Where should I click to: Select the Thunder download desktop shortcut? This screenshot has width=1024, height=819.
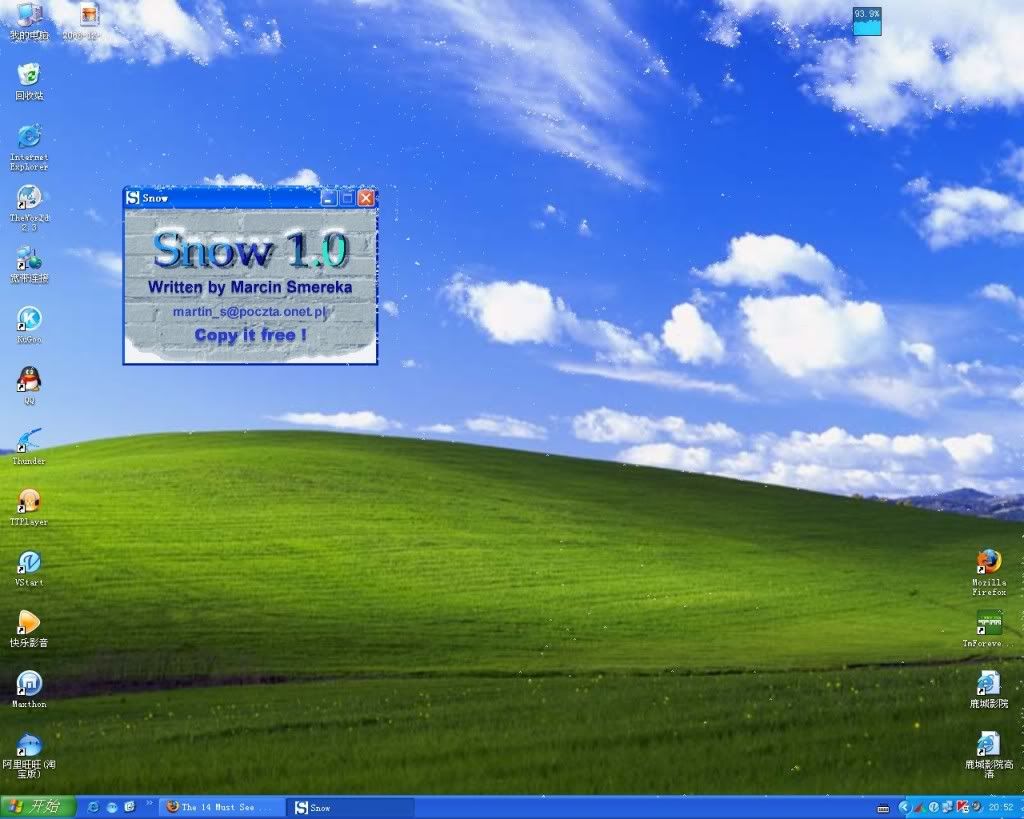29,447
